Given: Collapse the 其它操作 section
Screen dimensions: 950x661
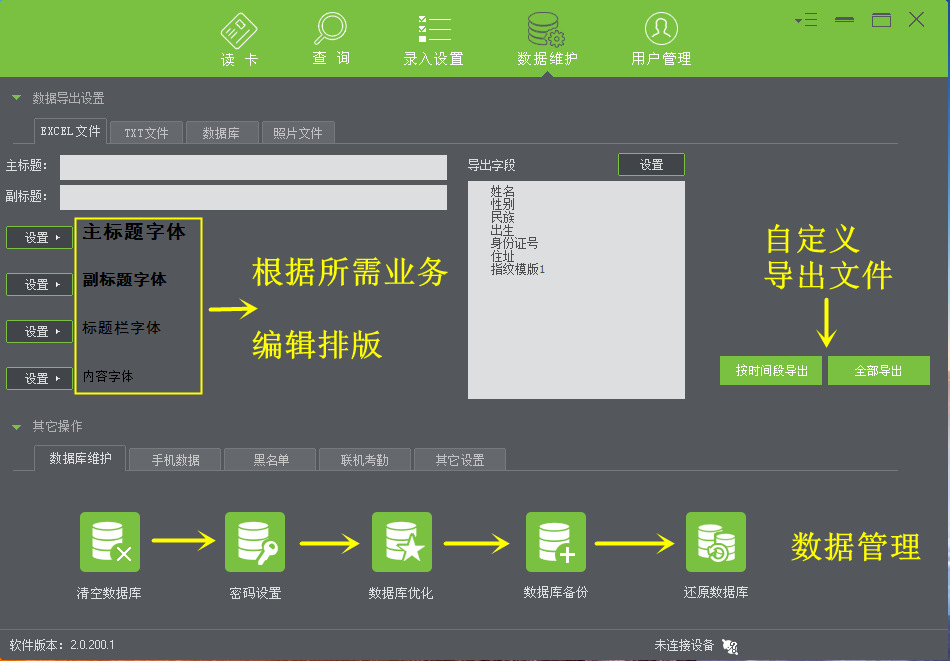Looking at the screenshot, I should pyautogui.click(x=14, y=425).
